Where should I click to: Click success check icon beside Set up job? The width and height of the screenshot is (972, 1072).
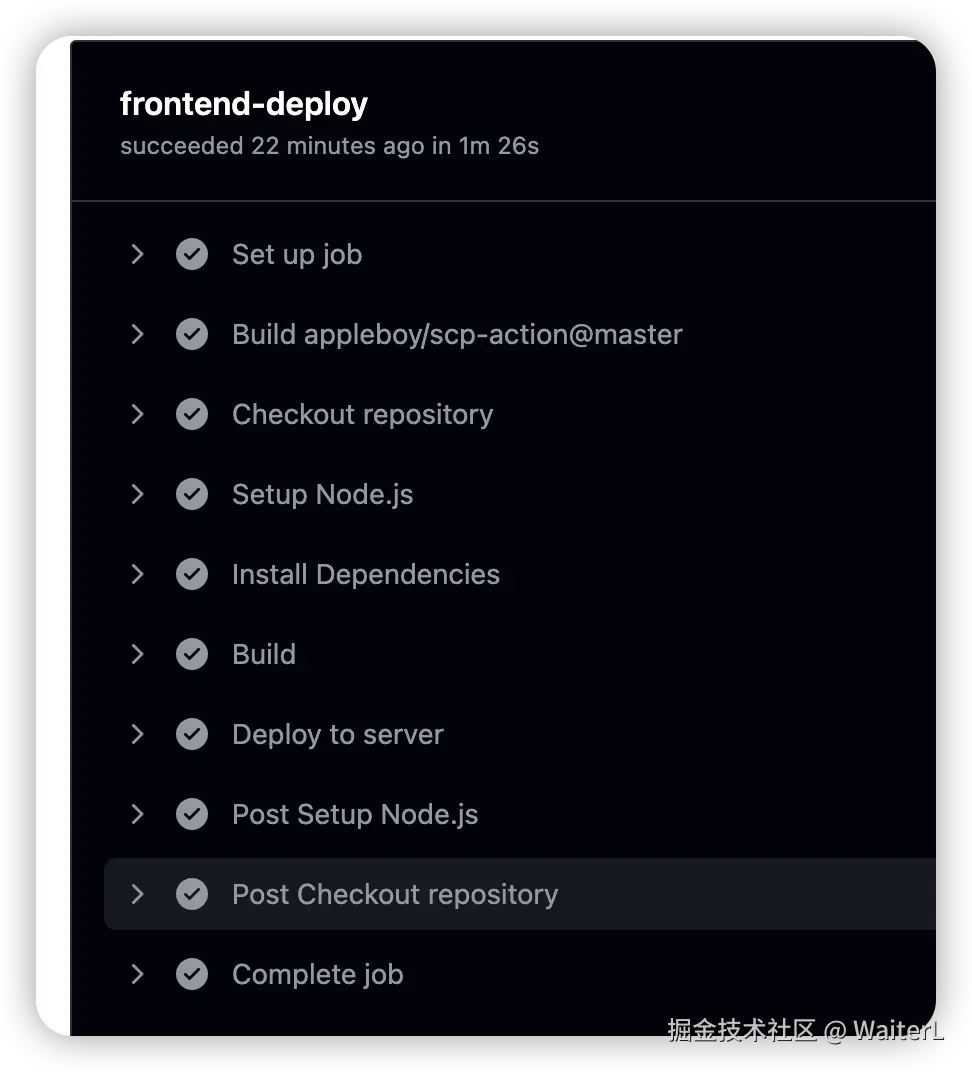point(192,254)
